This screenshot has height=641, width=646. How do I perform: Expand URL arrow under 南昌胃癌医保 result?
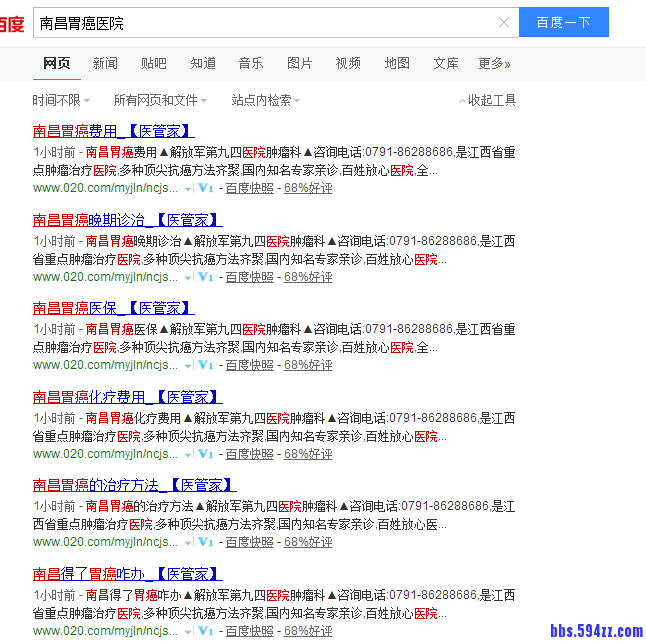click(x=187, y=366)
